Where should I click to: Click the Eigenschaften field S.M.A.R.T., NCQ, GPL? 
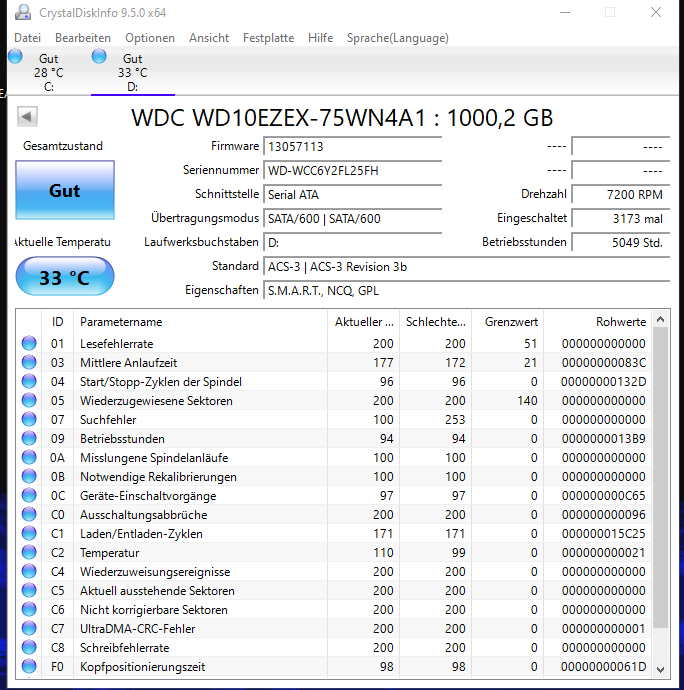point(467,290)
